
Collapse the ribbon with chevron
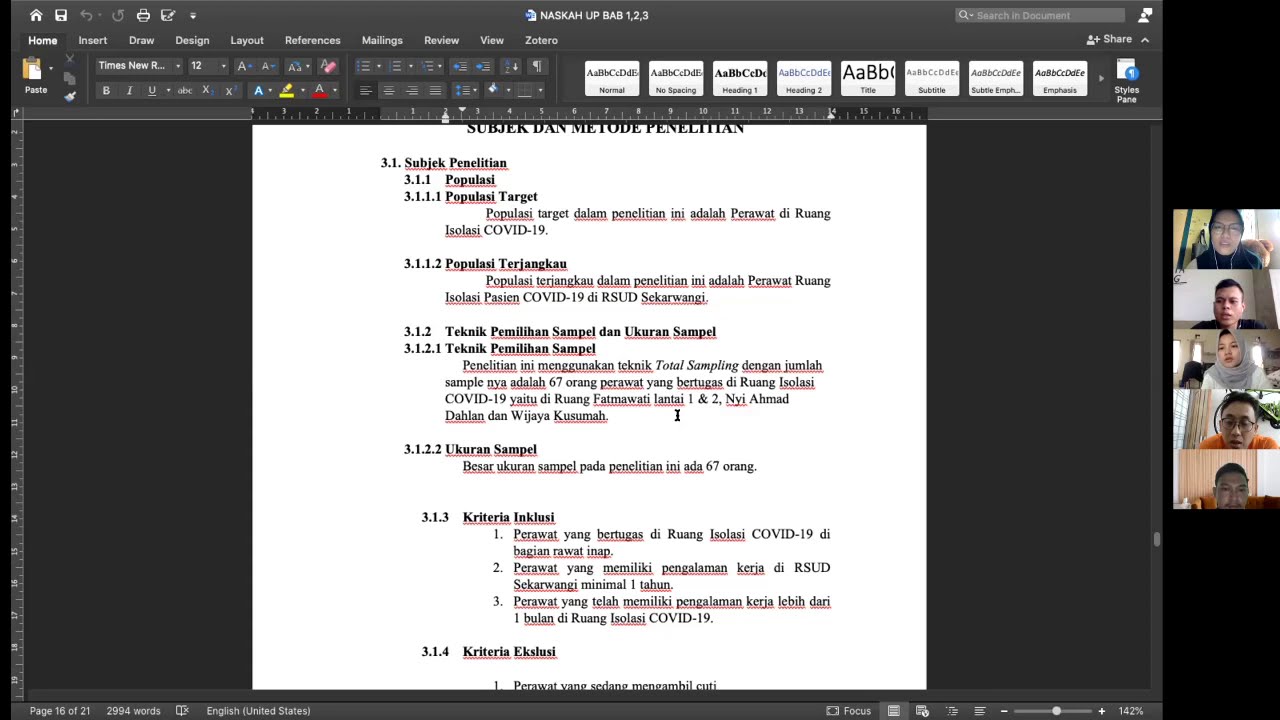tap(1145, 40)
